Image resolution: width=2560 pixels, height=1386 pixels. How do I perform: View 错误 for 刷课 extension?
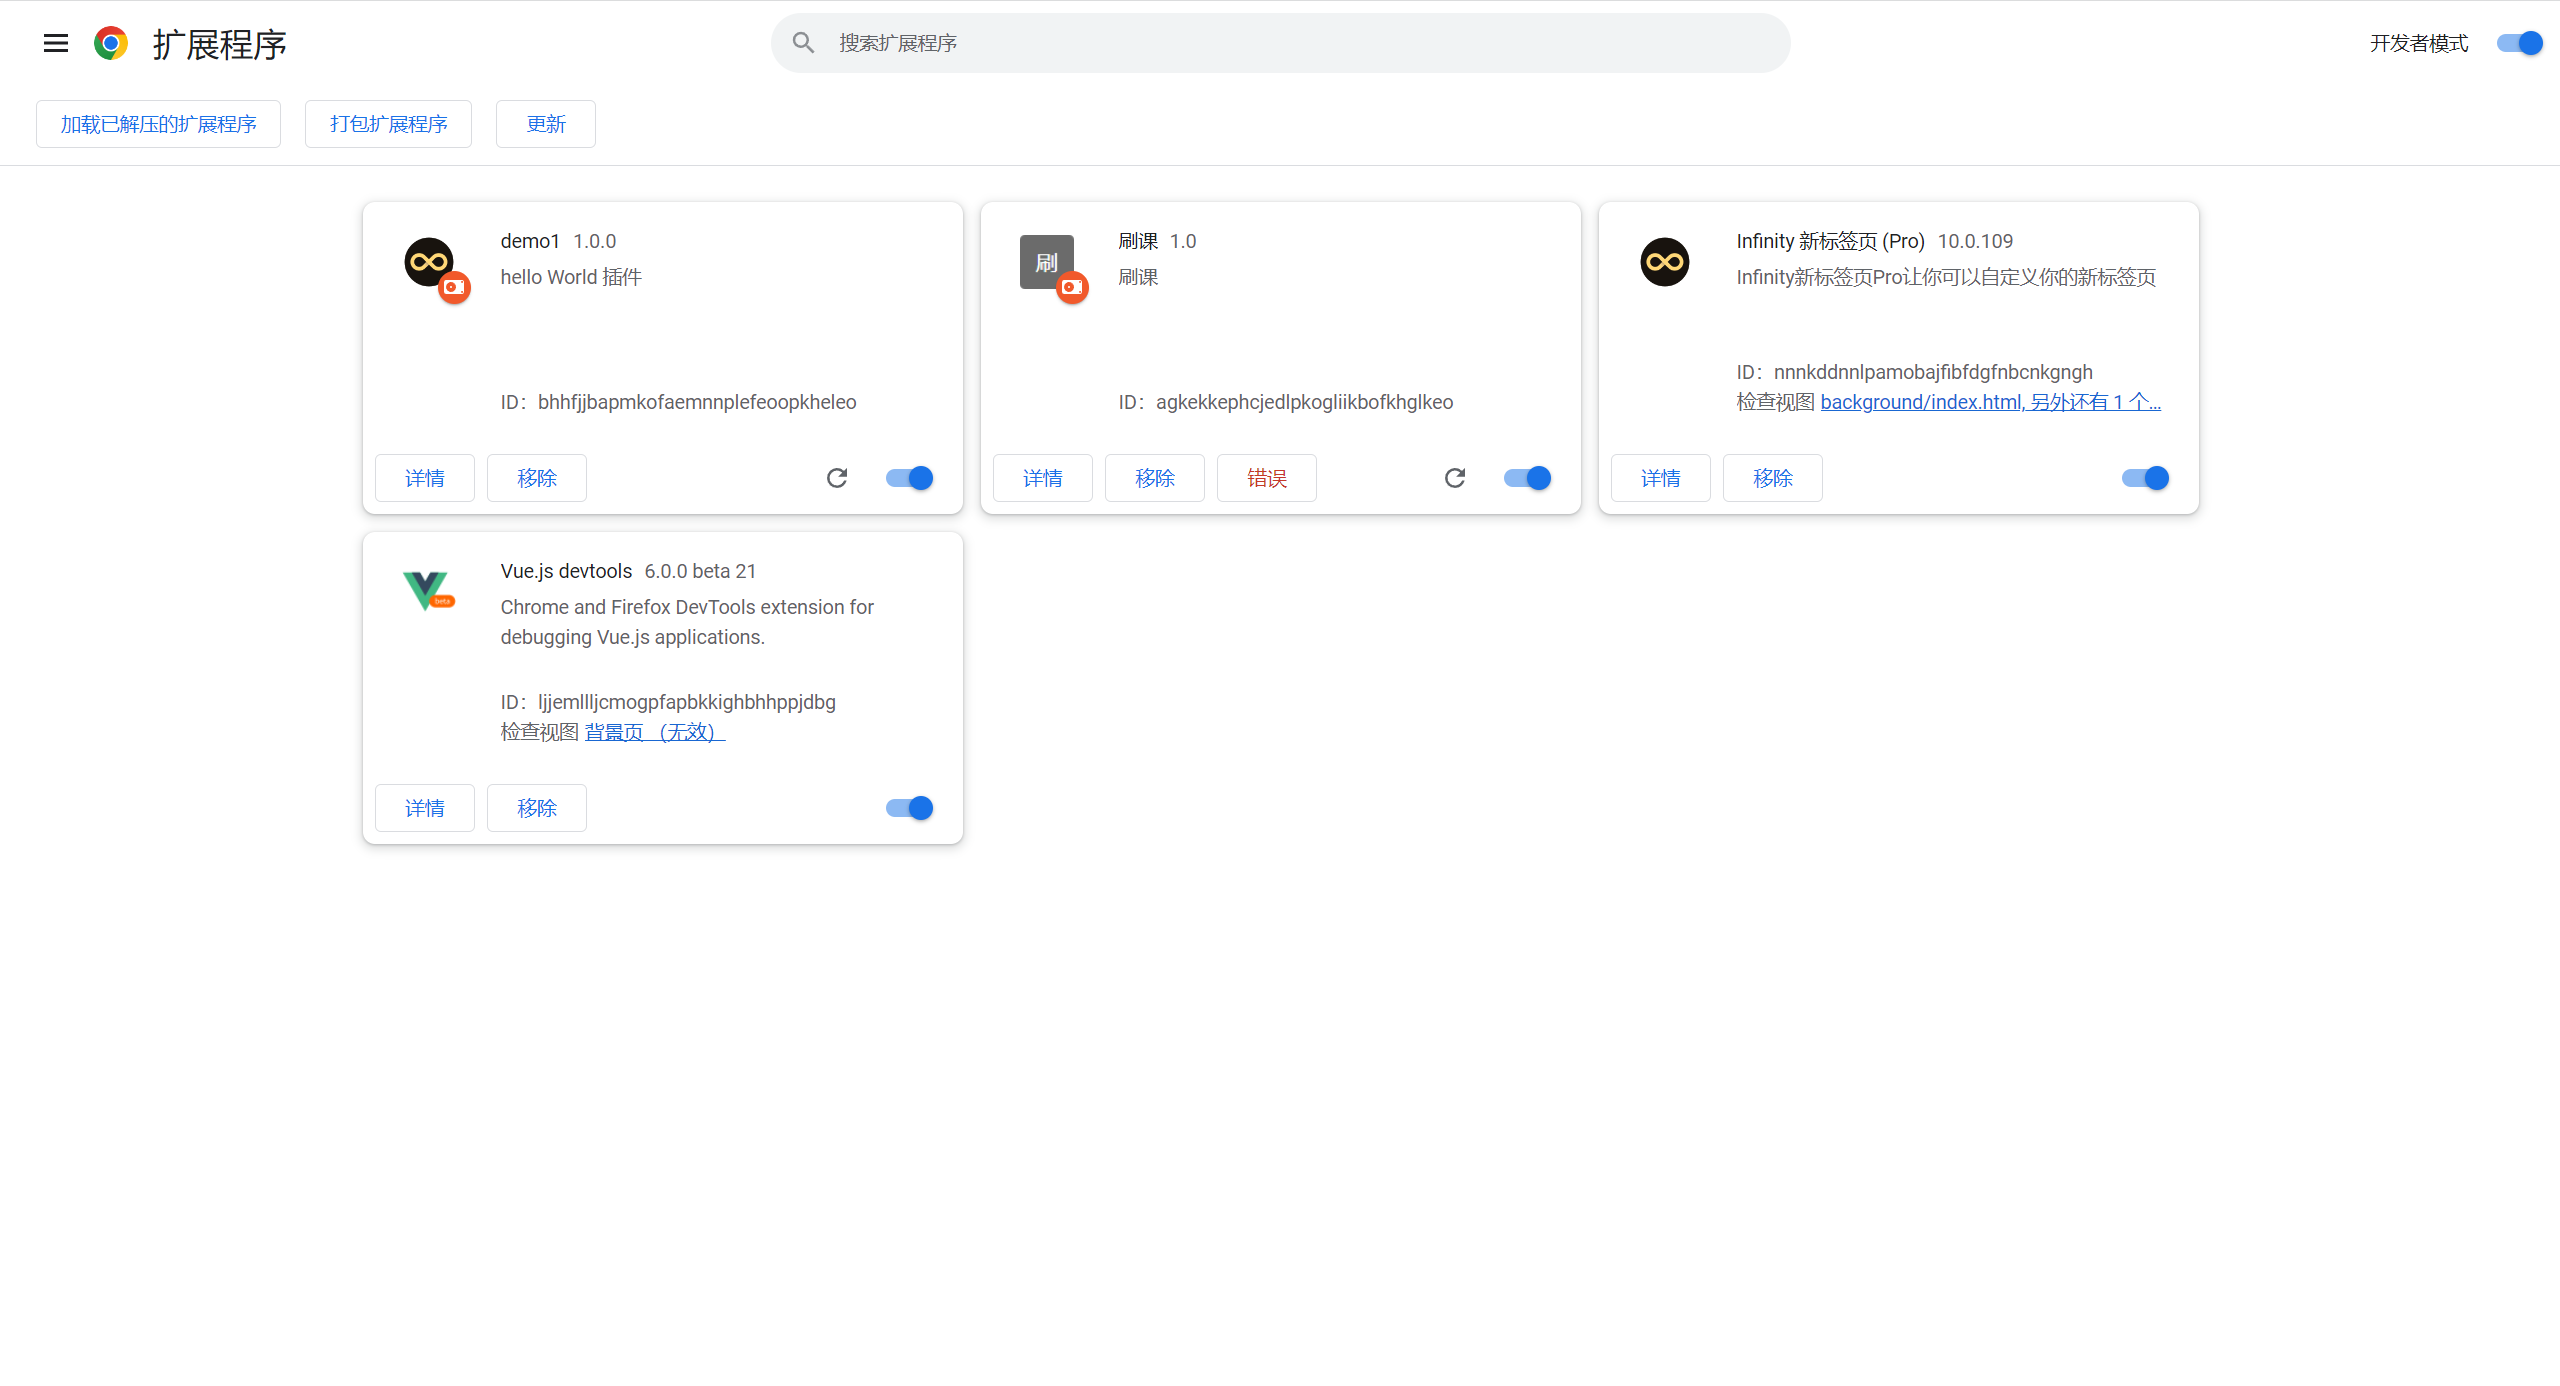(1266, 478)
